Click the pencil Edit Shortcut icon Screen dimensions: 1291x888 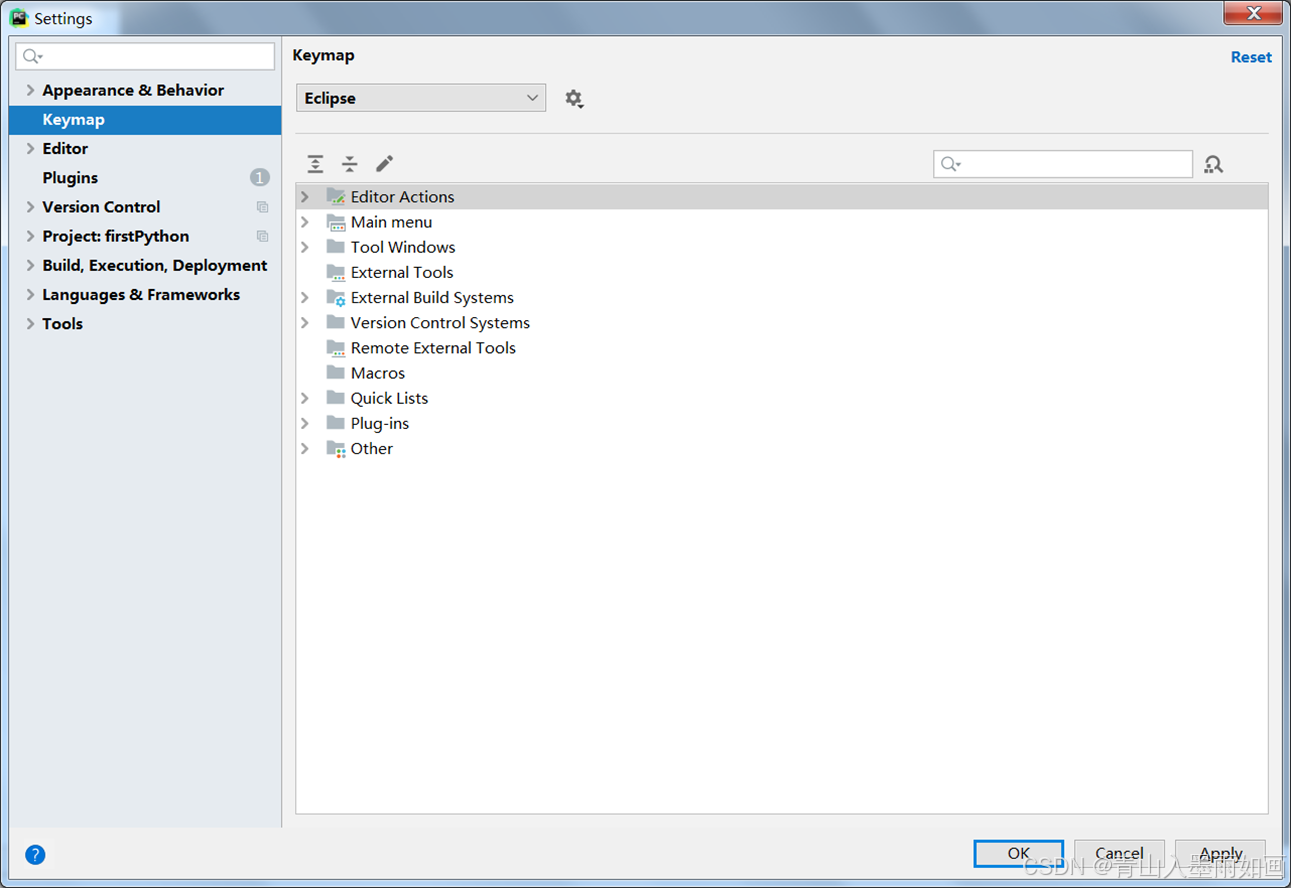(384, 163)
